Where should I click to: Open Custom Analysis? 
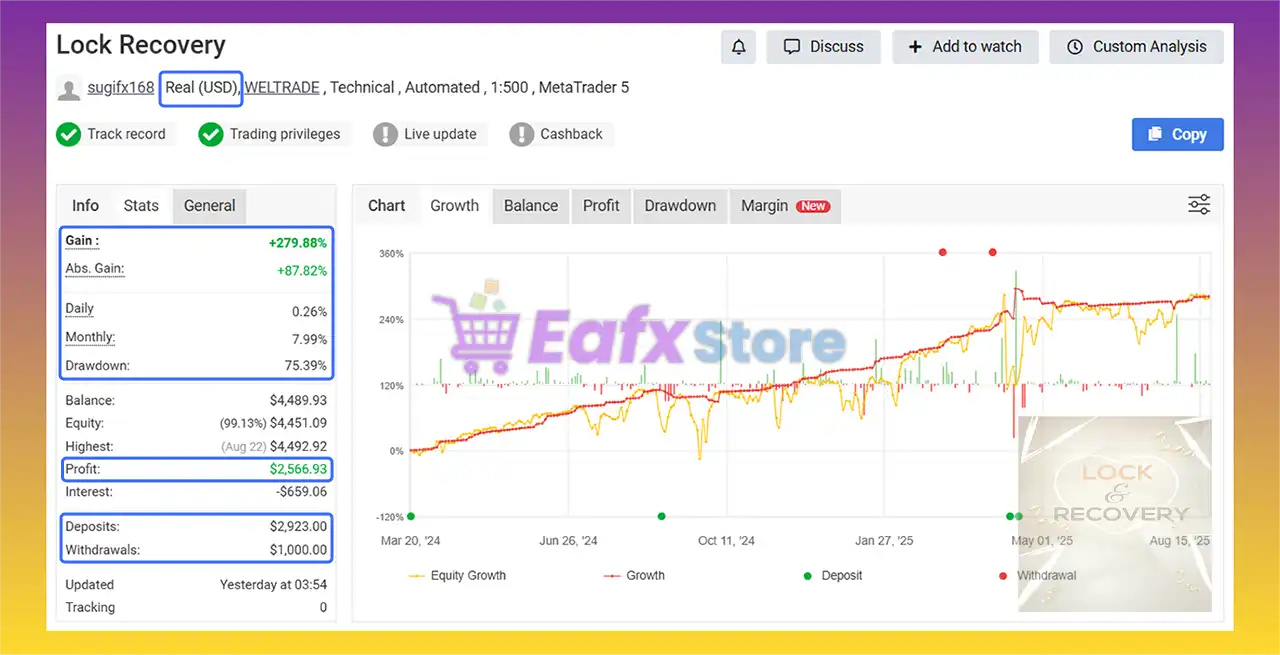coord(1136,47)
